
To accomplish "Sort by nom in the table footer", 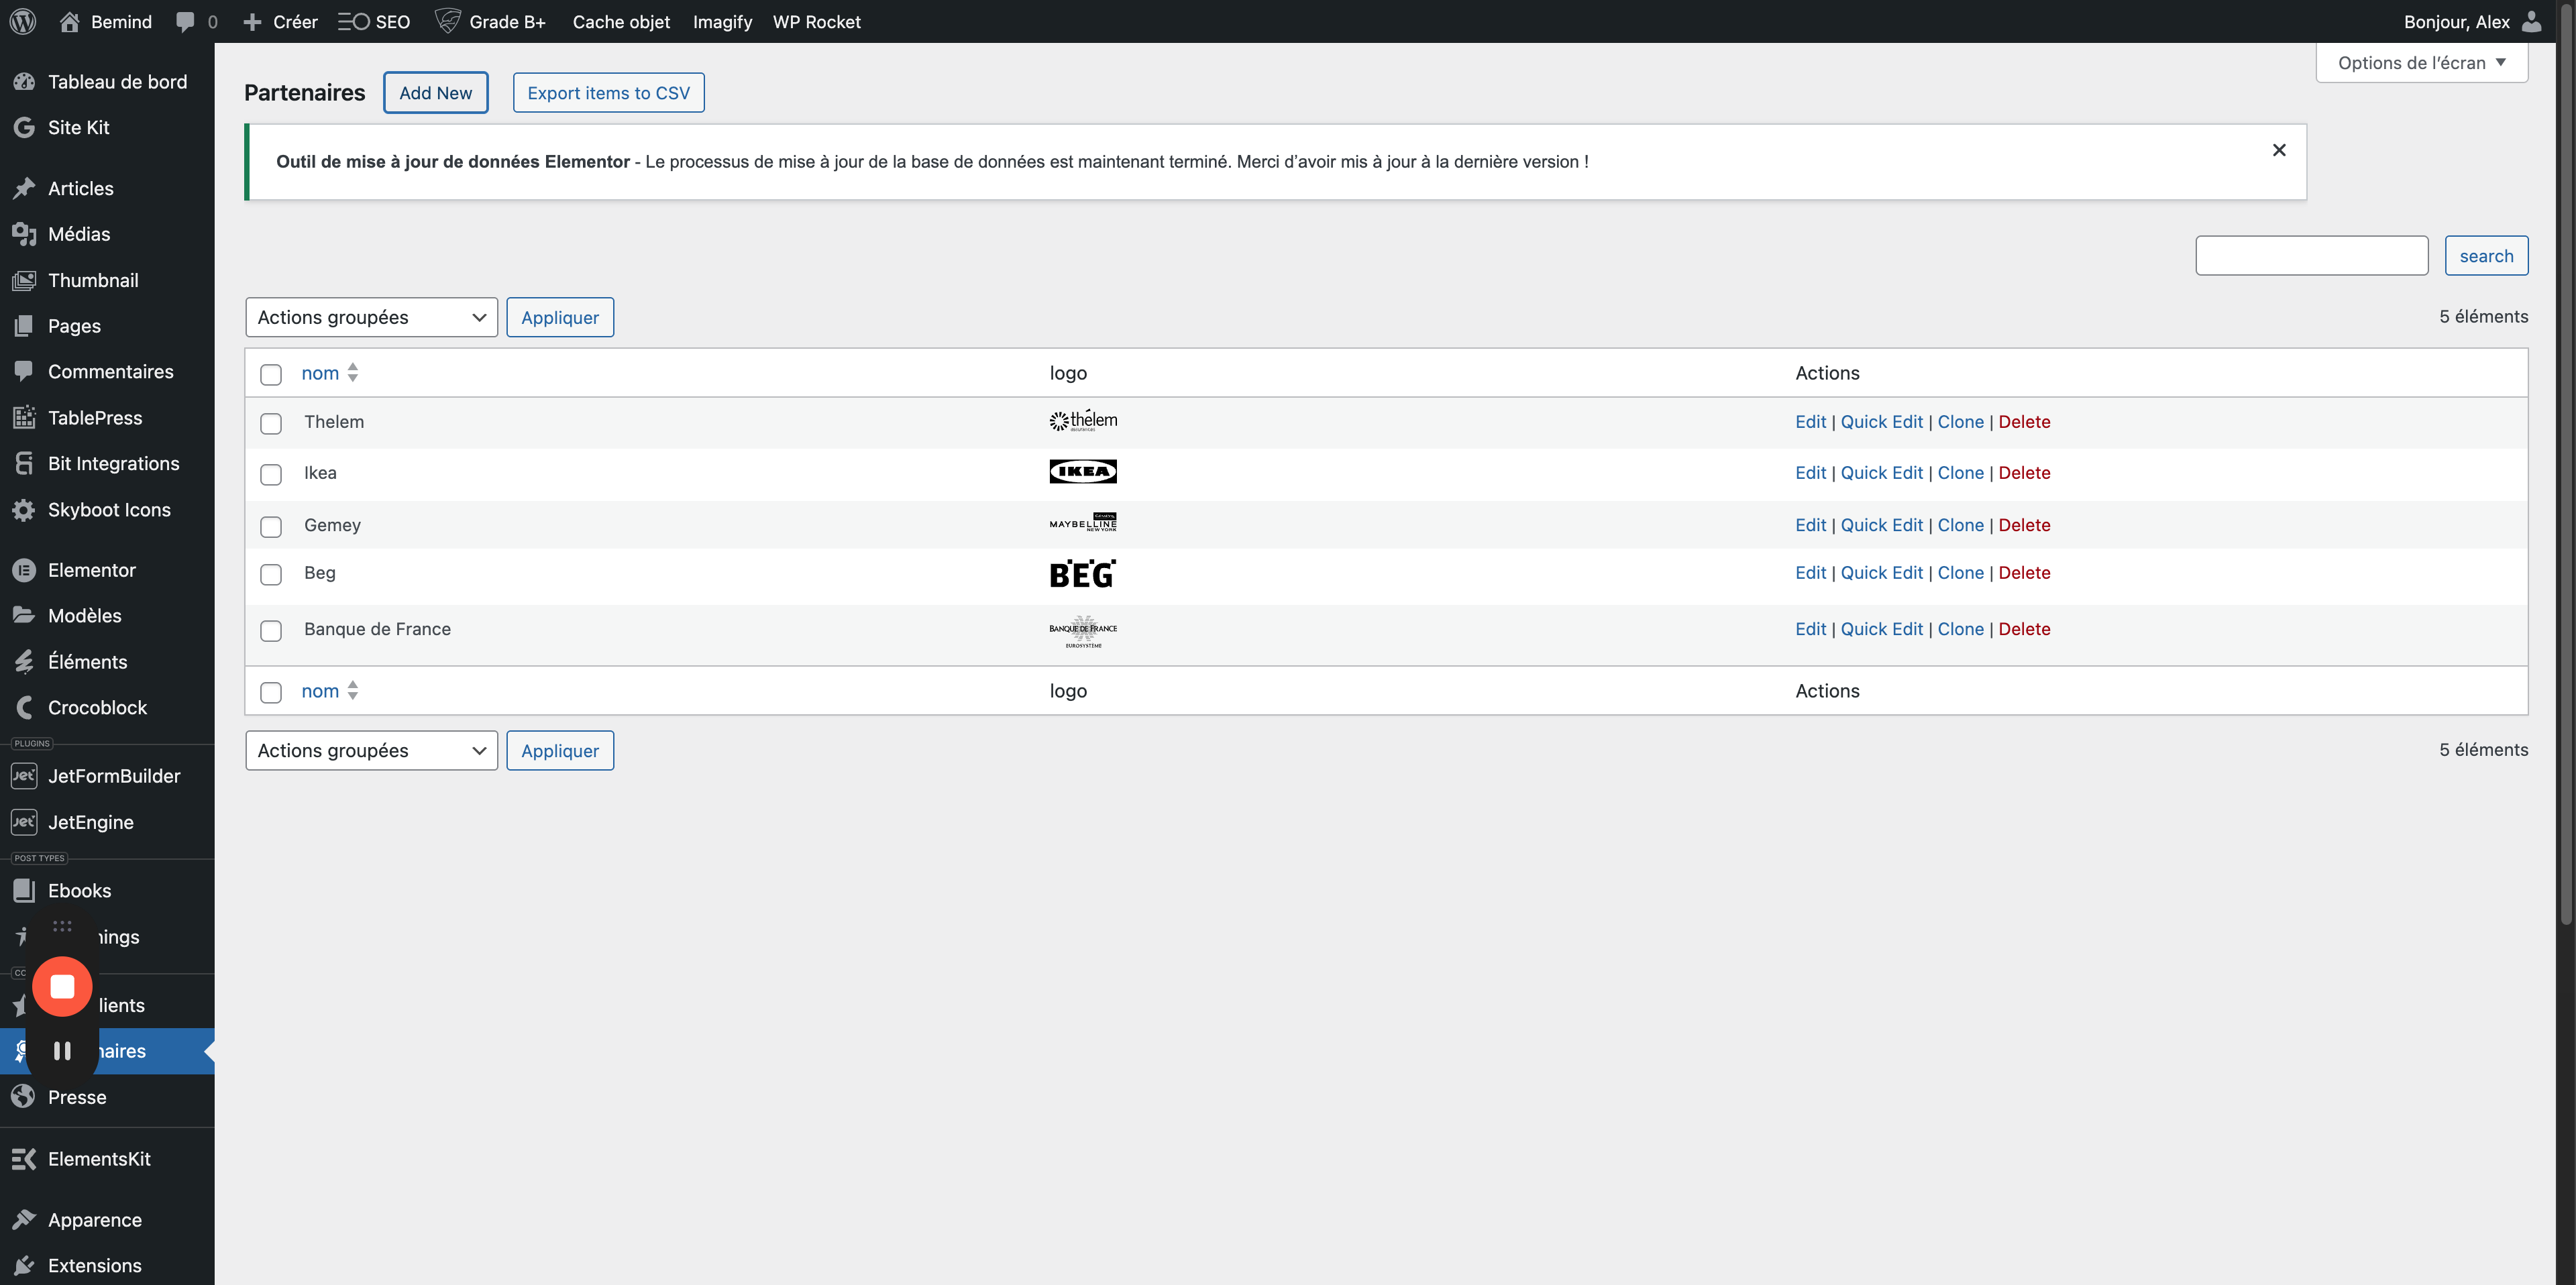I will point(329,691).
